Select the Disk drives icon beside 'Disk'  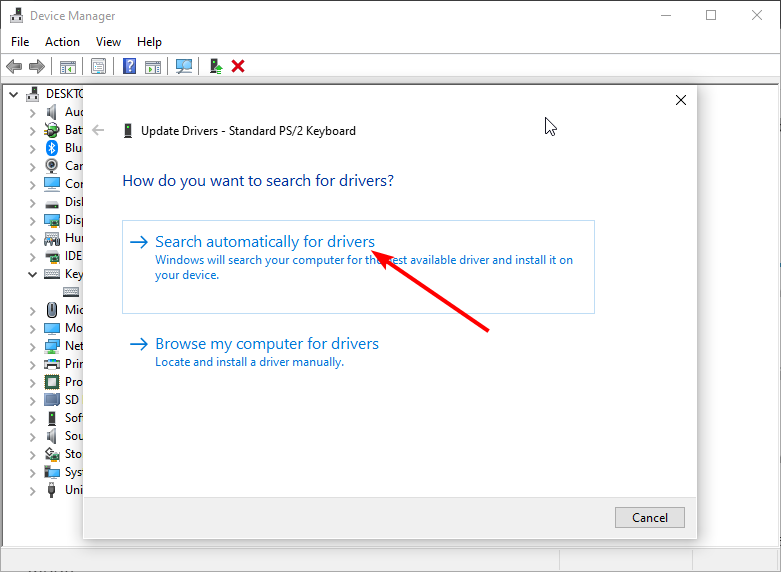tap(52, 204)
